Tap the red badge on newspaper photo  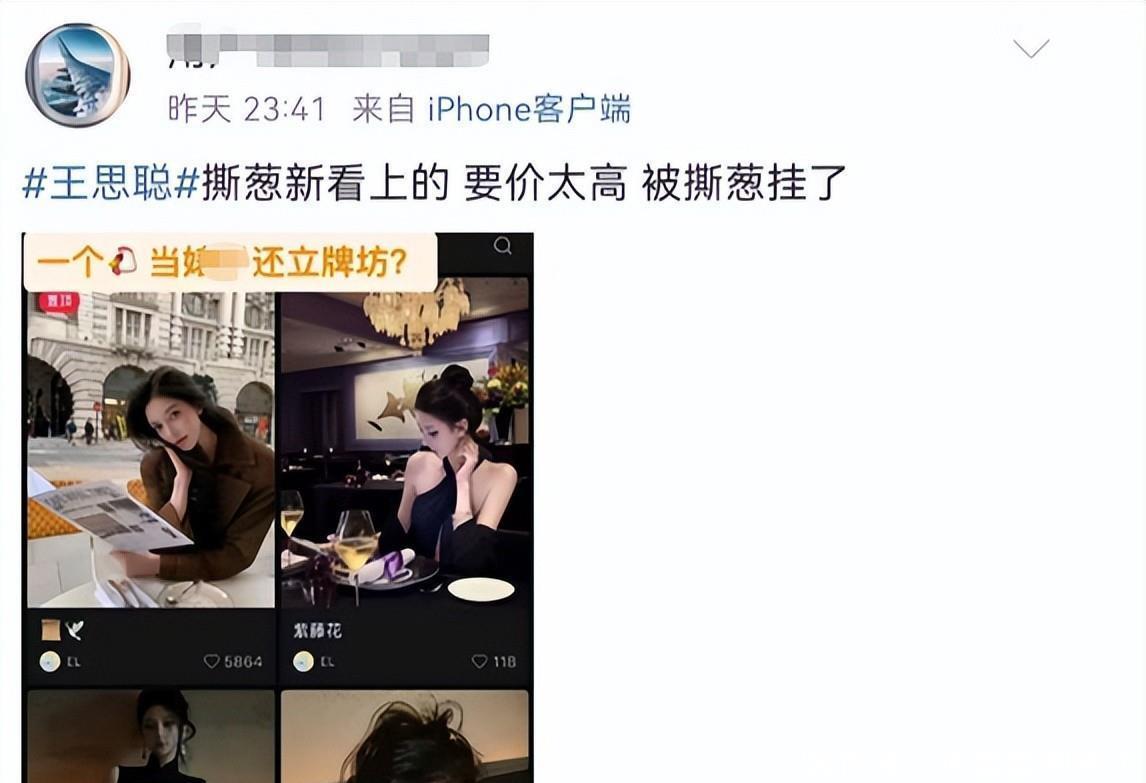[58, 302]
